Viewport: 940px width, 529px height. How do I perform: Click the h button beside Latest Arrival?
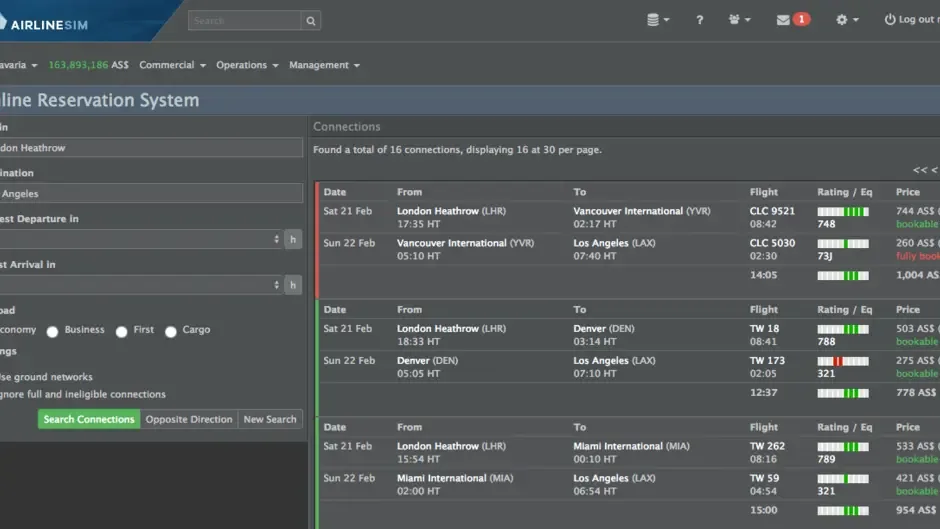[x=293, y=285]
